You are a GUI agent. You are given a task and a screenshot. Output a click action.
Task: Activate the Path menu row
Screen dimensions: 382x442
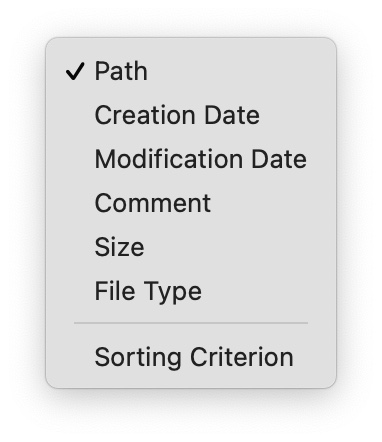[x=191, y=71]
